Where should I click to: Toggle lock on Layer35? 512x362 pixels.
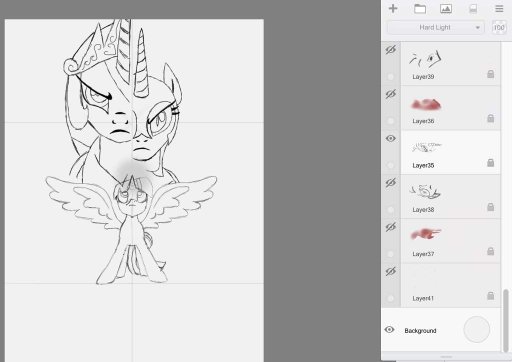[490, 163]
